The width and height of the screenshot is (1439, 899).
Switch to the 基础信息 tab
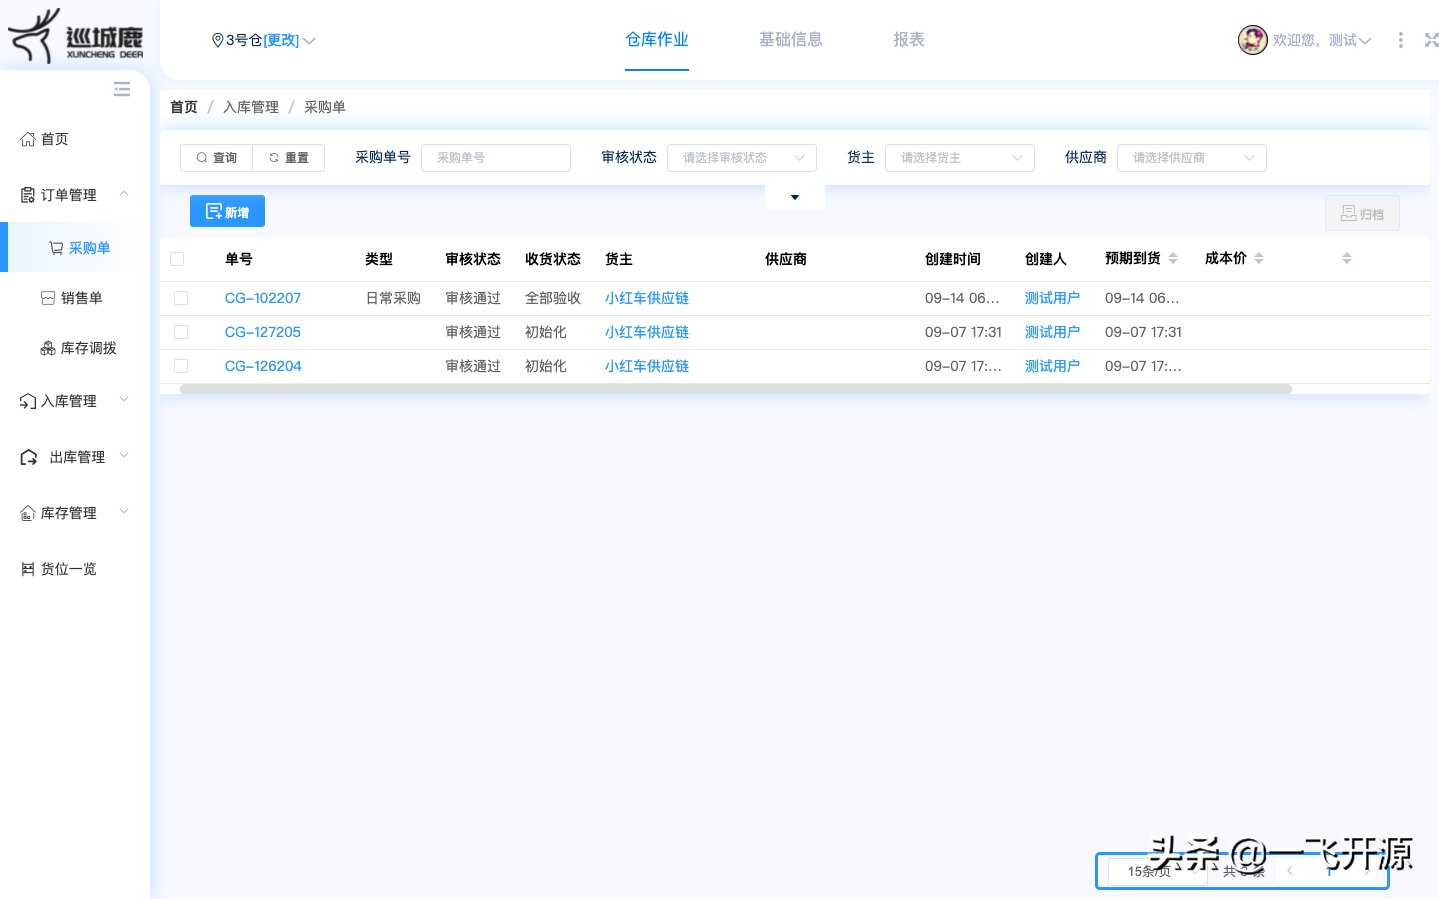click(x=791, y=39)
